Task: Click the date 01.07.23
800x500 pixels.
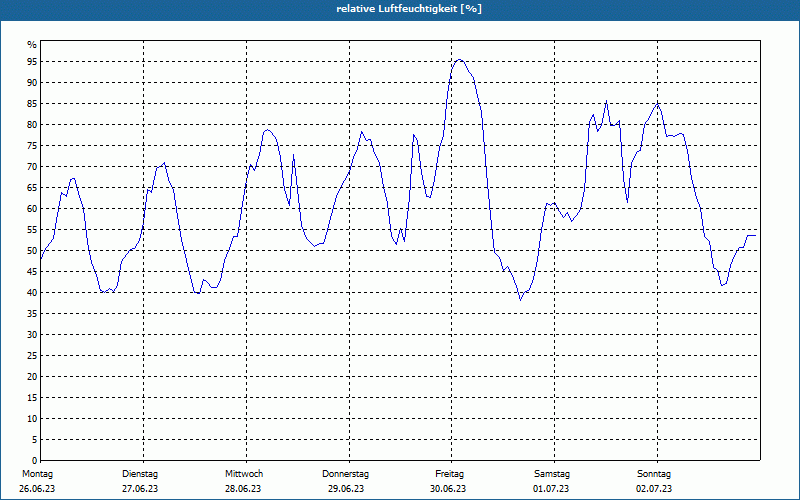Action: [x=551, y=489]
